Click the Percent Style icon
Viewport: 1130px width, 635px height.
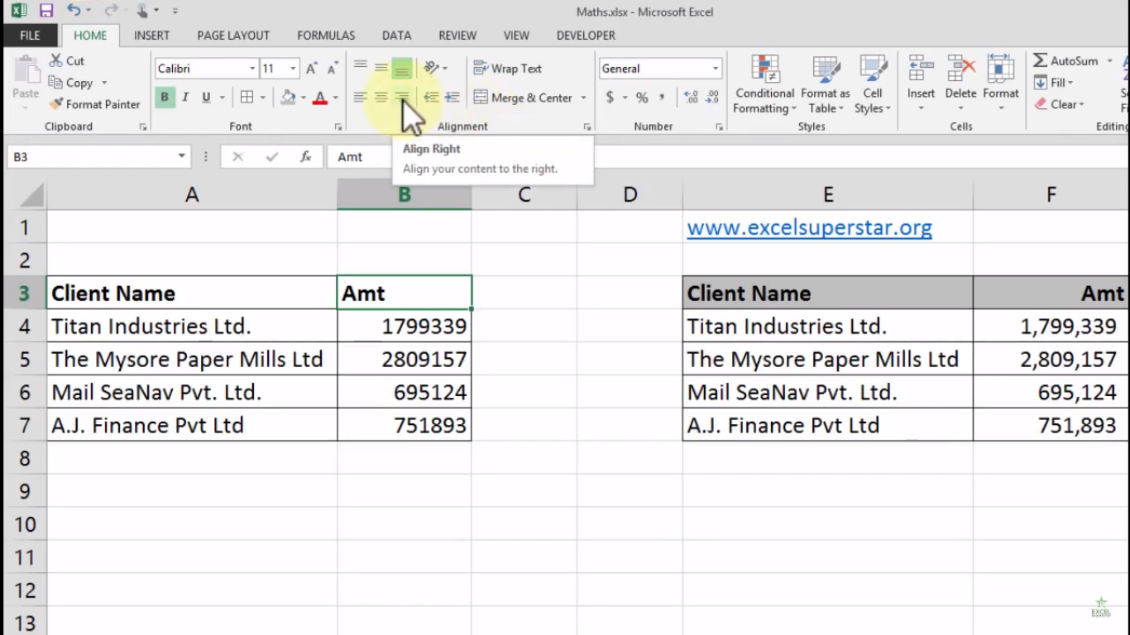[641, 97]
